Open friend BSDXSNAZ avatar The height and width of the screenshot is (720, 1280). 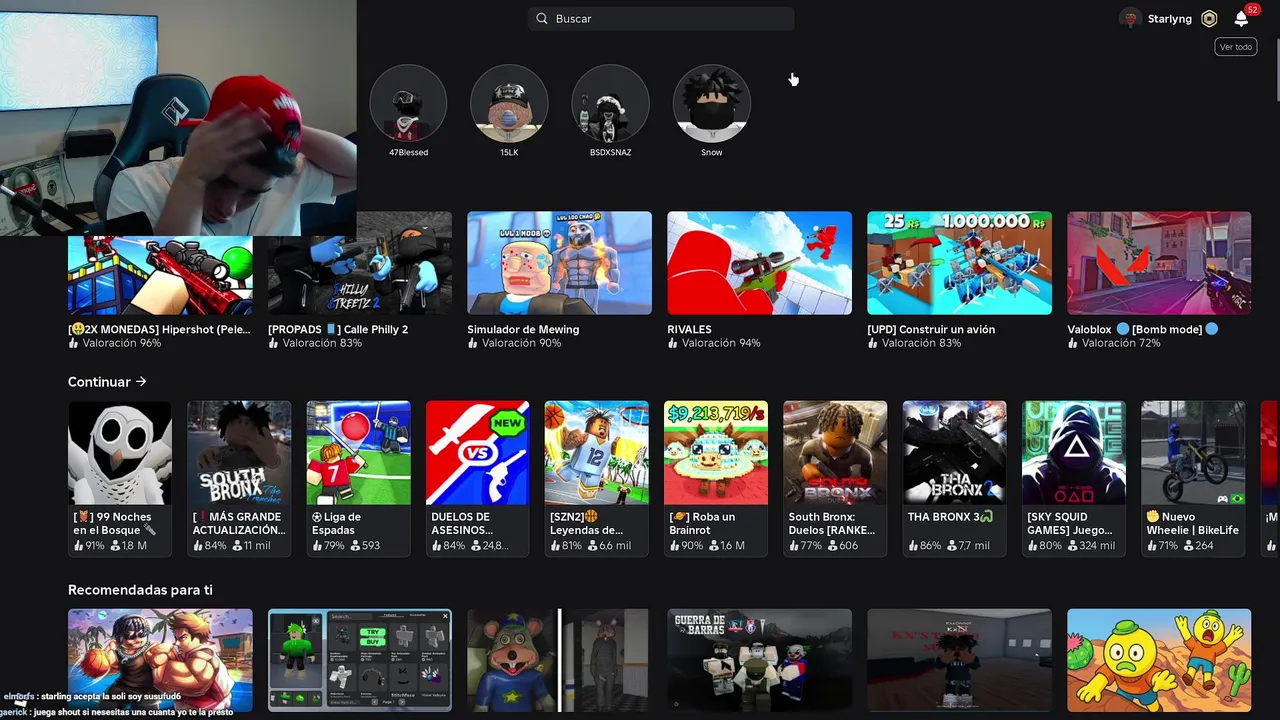pos(610,103)
